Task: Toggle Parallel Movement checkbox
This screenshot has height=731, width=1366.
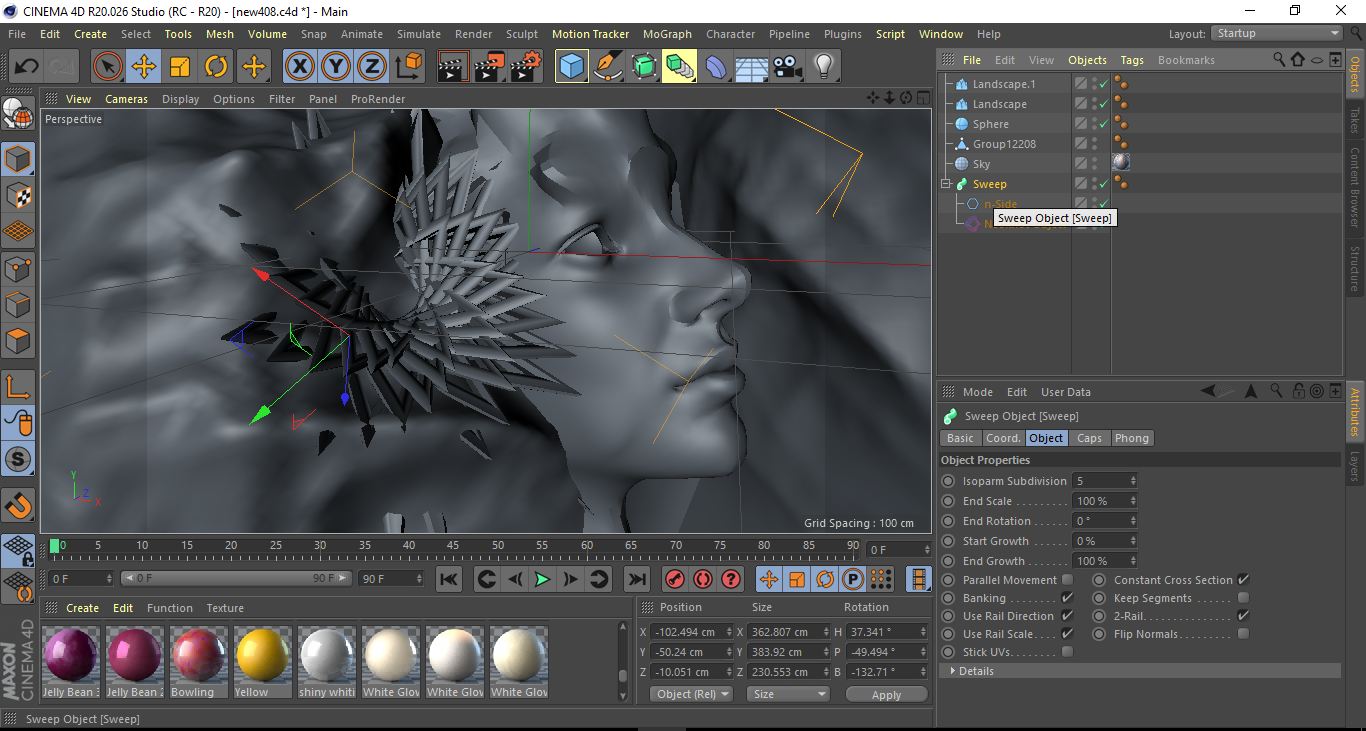Action: coord(1067,579)
